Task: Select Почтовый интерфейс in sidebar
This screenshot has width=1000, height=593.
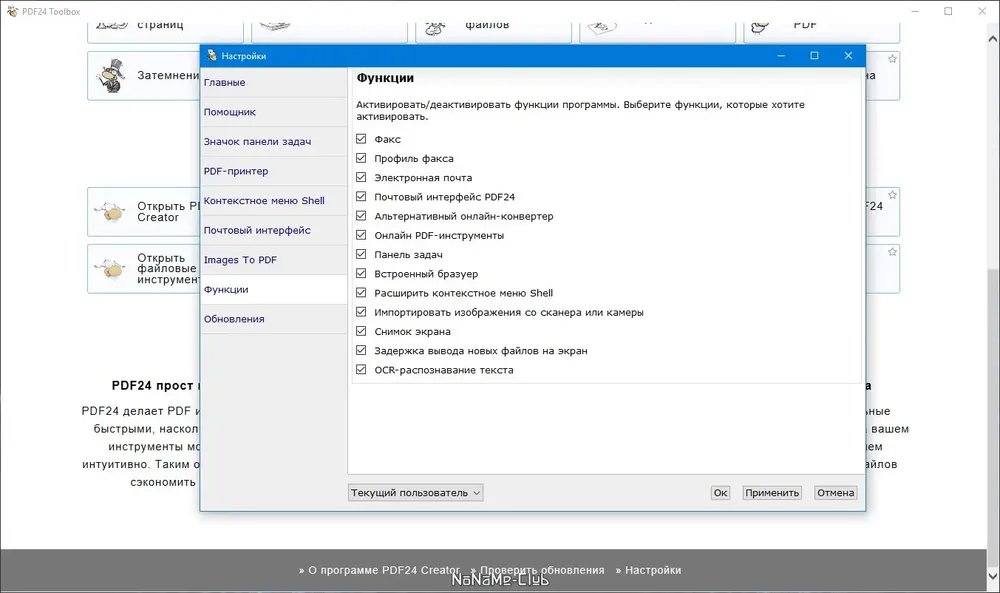Action: tap(274, 230)
